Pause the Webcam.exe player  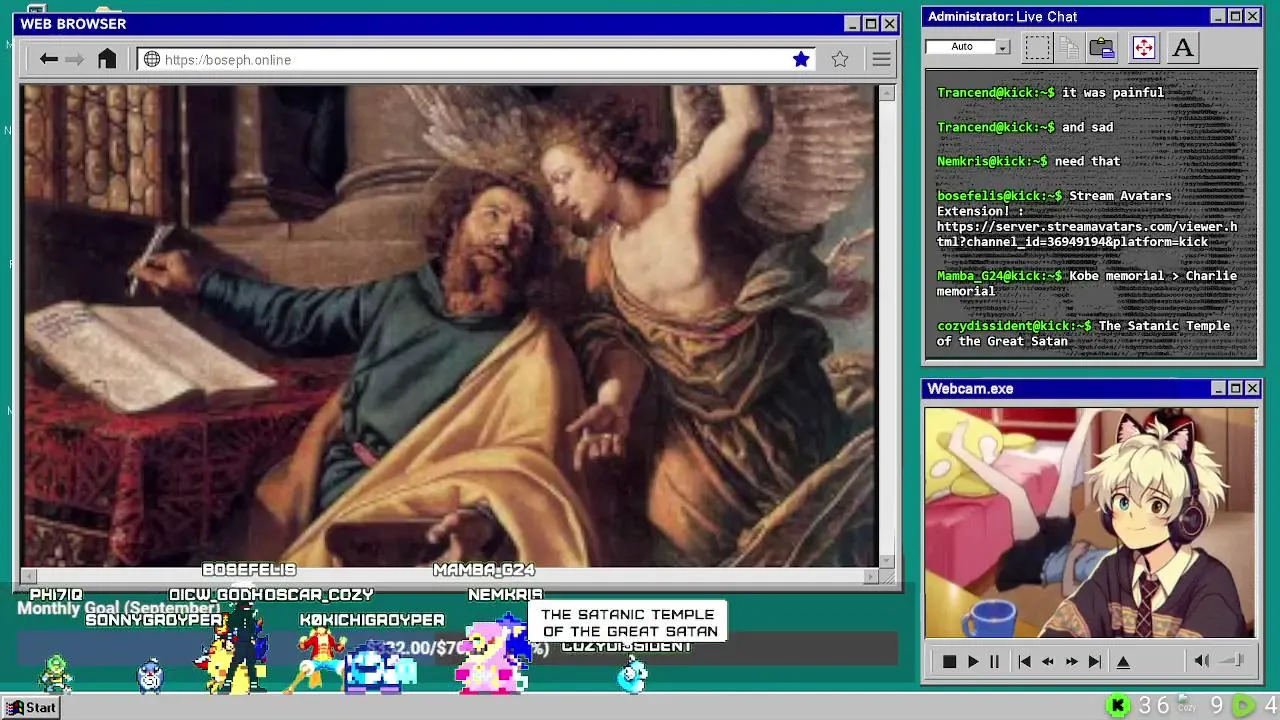[994, 661]
